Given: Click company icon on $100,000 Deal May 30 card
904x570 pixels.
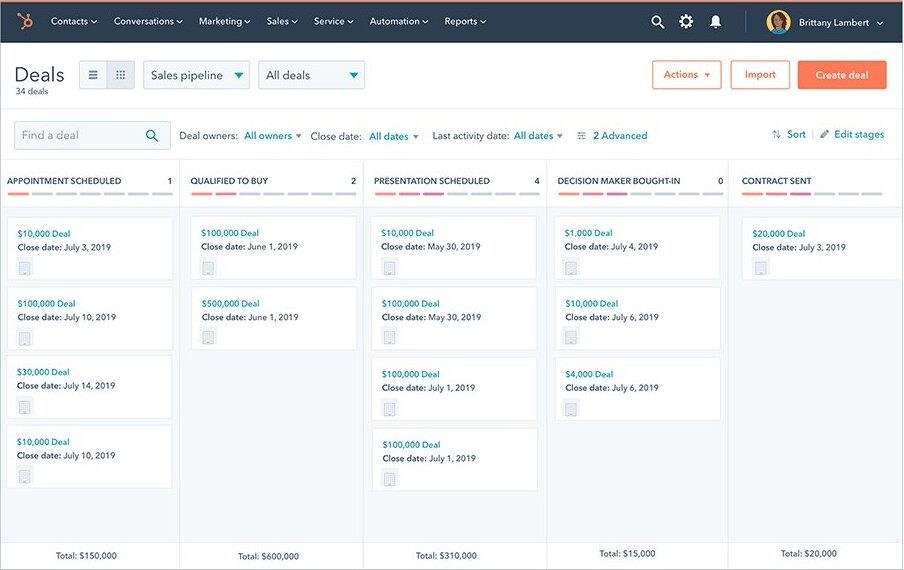Looking at the screenshot, I should [x=390, y=337].
